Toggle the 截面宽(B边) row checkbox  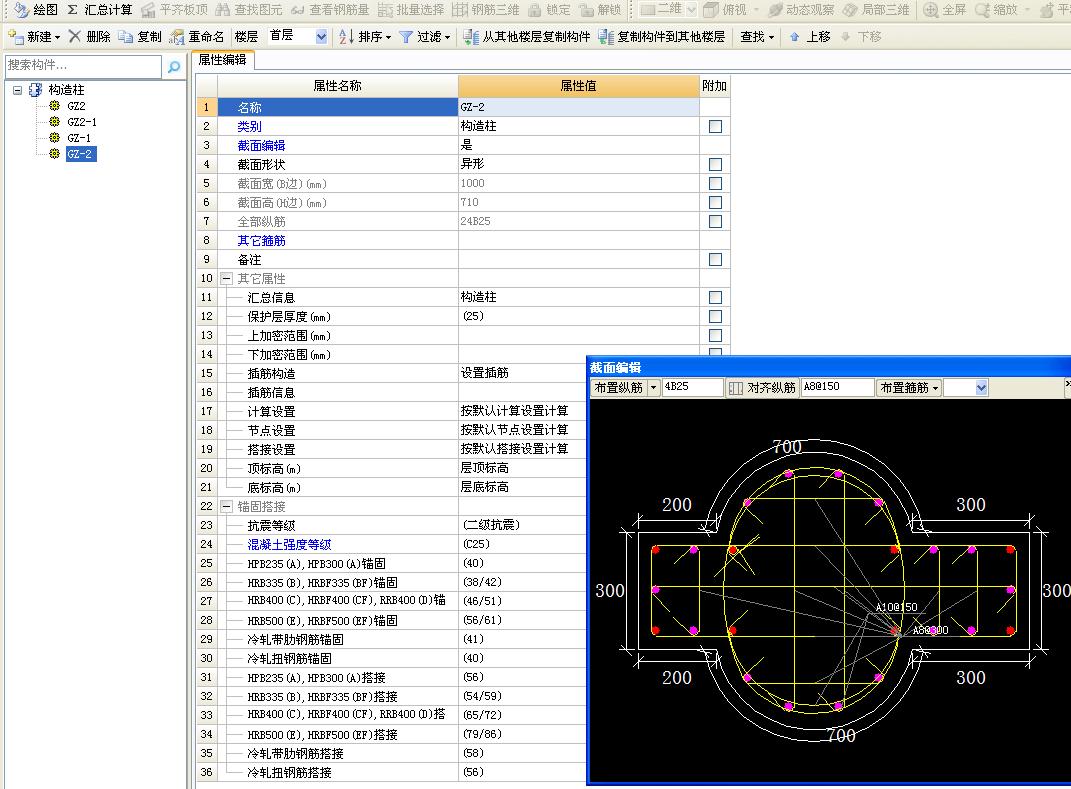(715, 184)
